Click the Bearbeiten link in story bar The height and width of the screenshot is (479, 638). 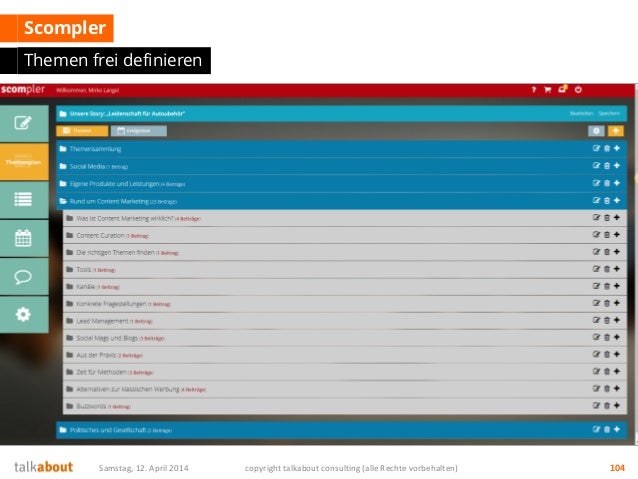(581, 114)
